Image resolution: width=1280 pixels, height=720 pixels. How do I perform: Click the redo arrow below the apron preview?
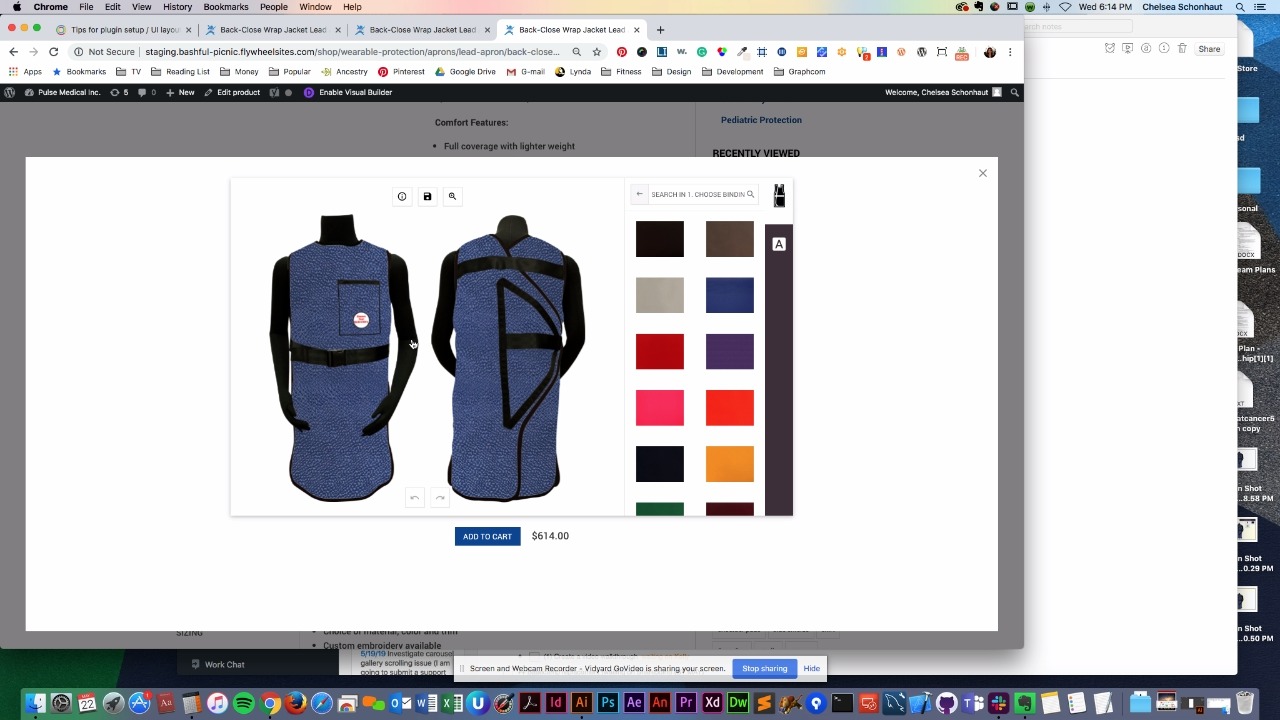(440, 498)
